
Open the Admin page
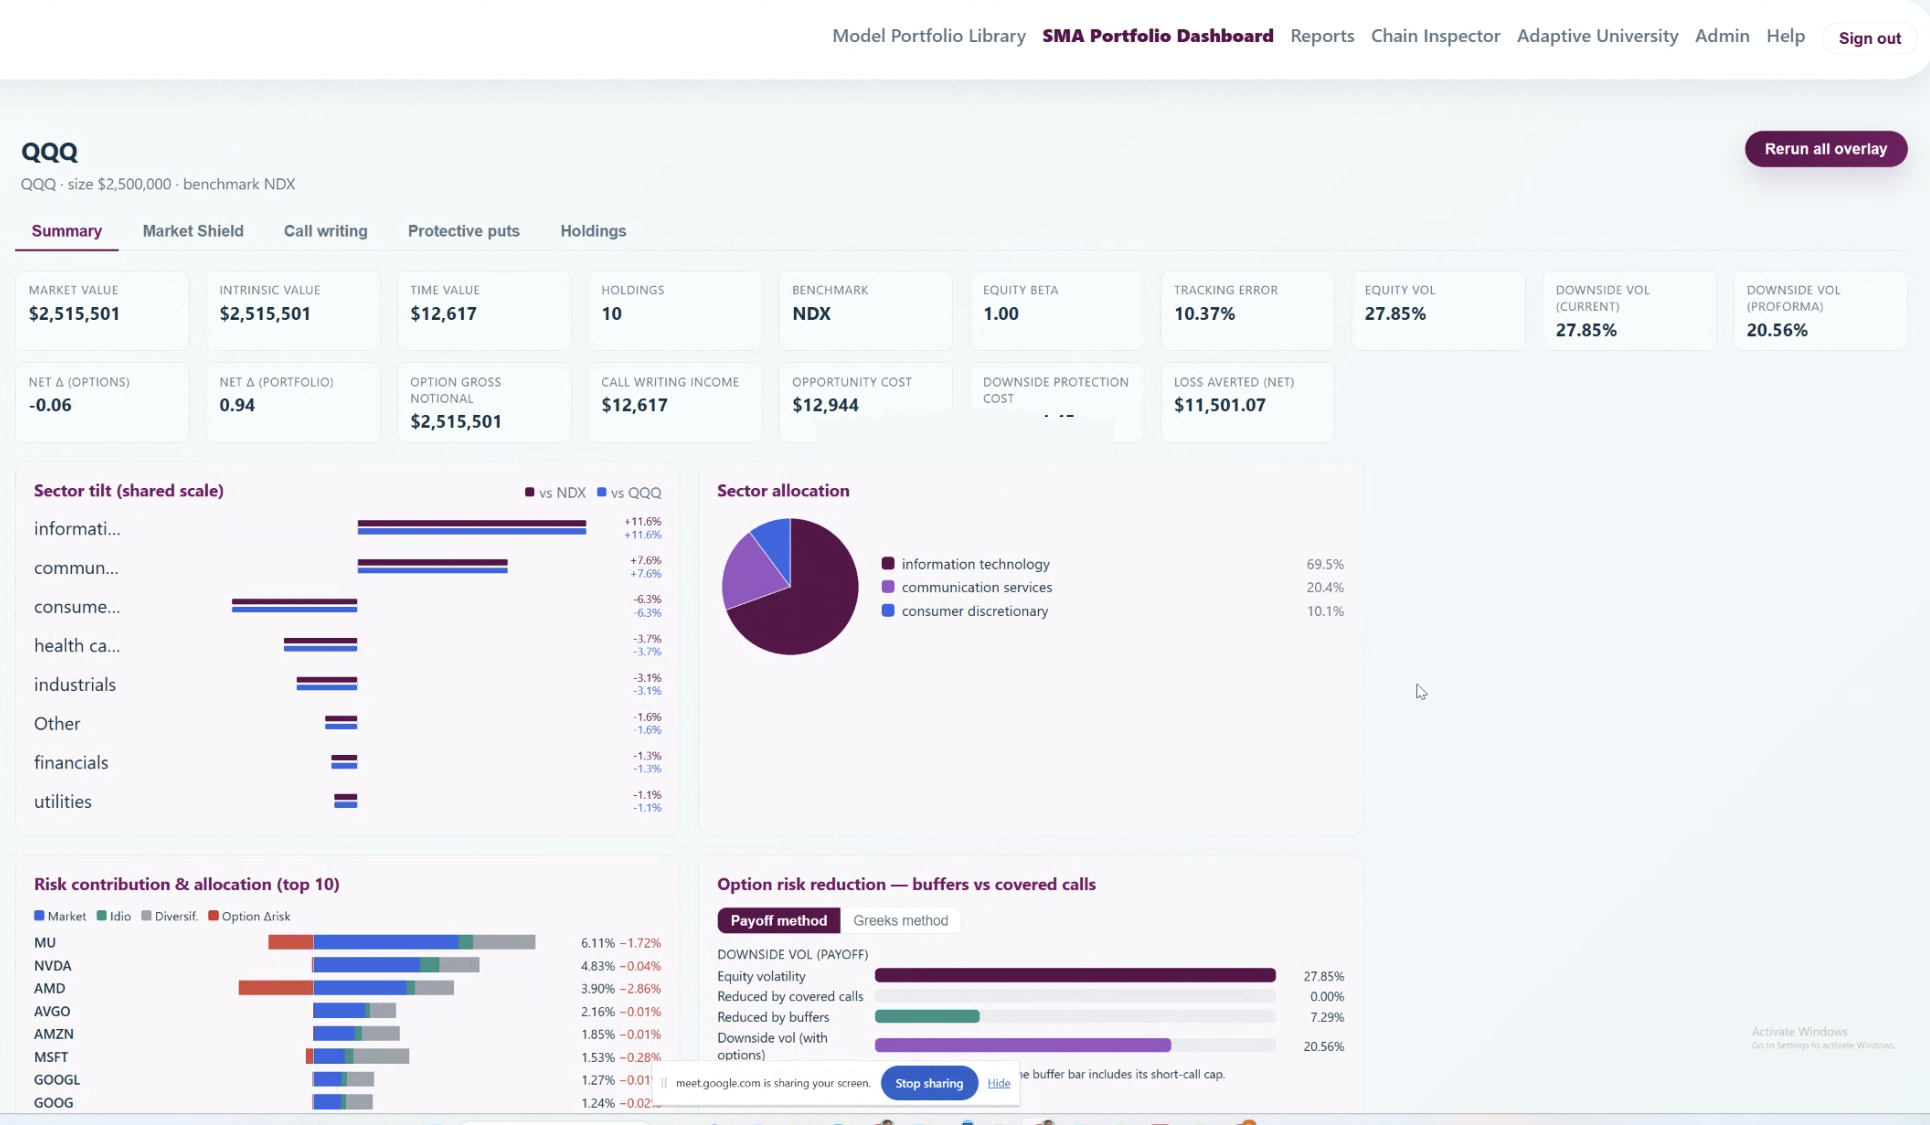point(1722,36)
